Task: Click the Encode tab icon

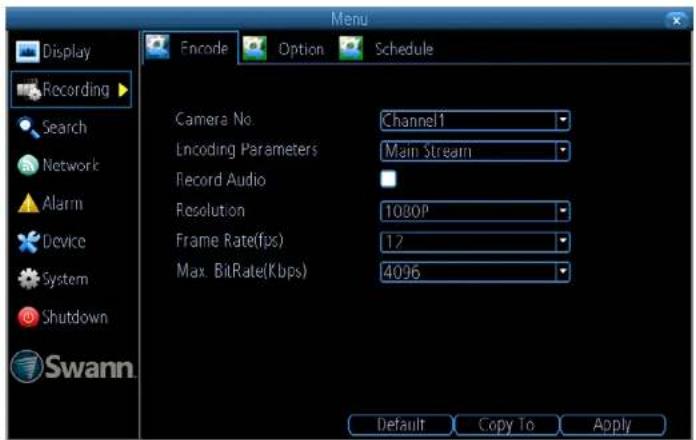Action: pos(157,47)
